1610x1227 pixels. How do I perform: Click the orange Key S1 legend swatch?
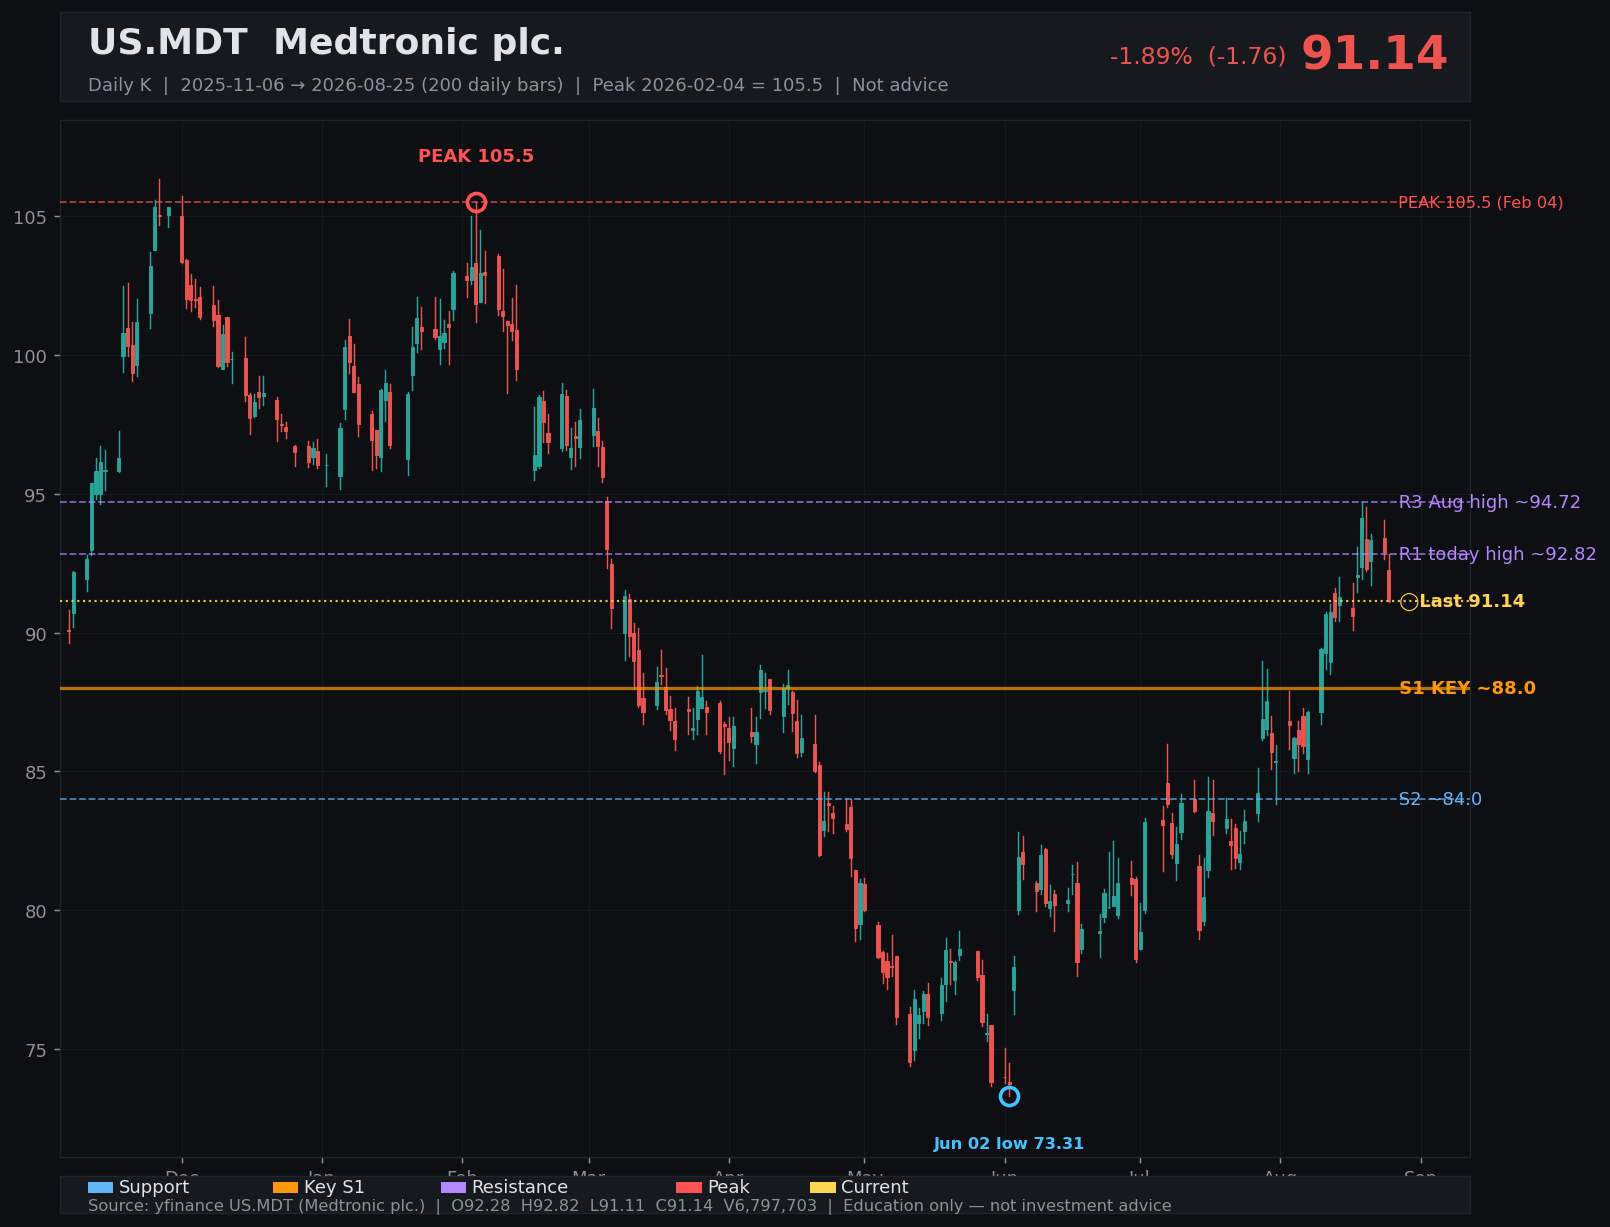[x=285, y=1188]
